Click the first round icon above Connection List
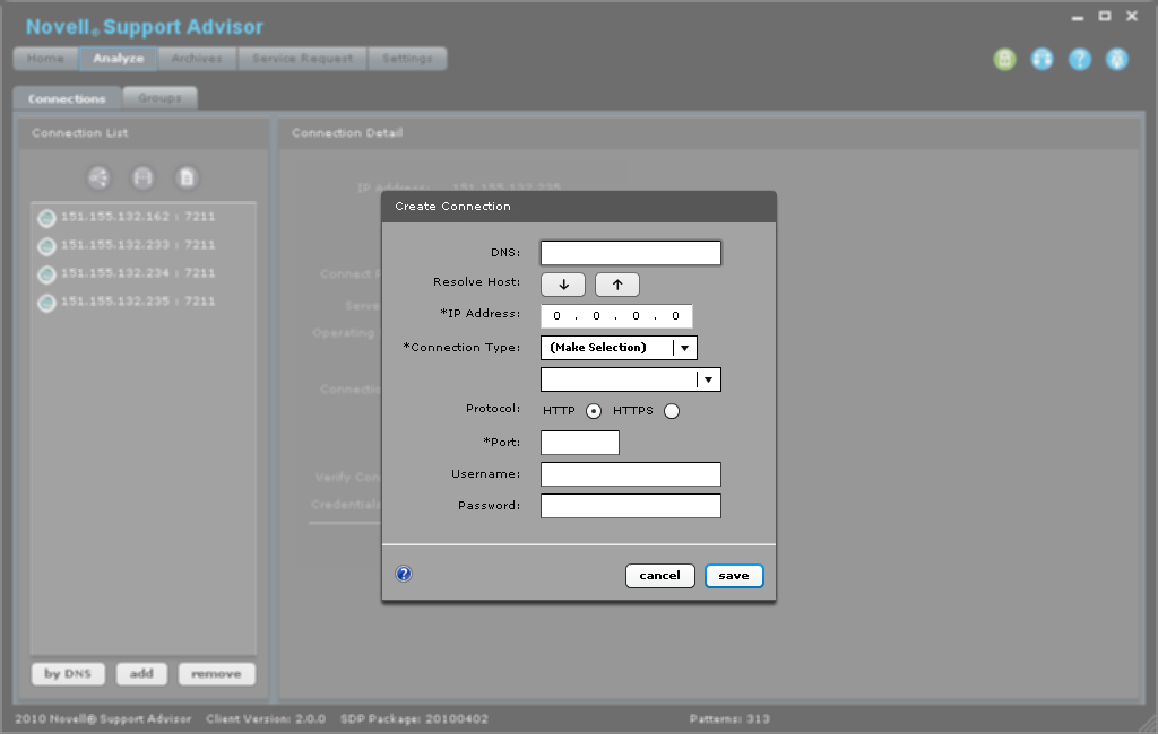The height and width of the screenshot is (735, 1158). [99, 177]
